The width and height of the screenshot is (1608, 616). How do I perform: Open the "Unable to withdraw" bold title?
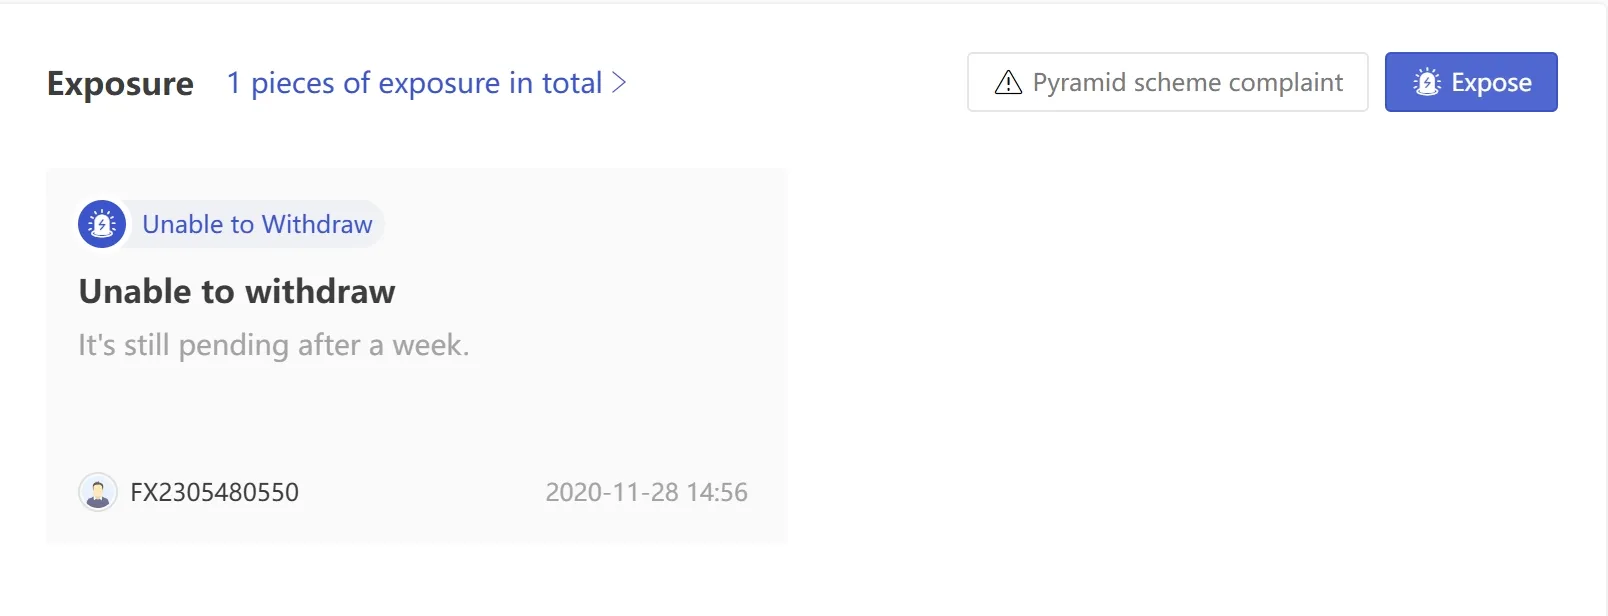point(237,291)
